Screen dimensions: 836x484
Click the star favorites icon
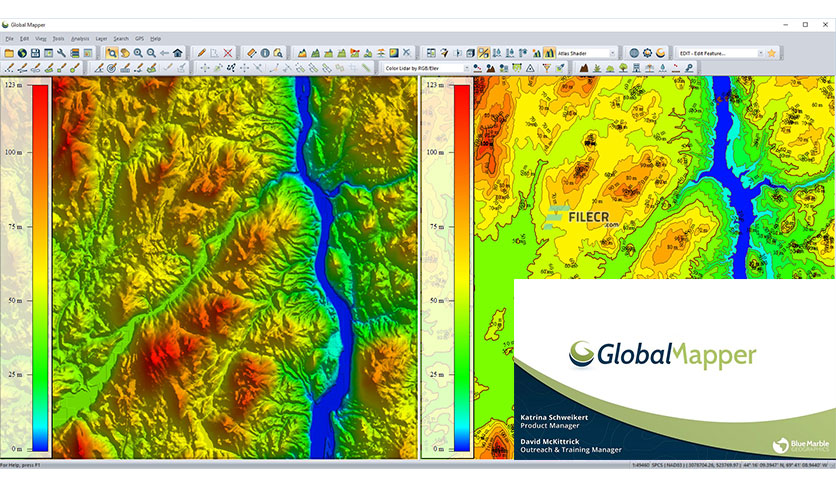pyautogui.click(x=771, y=52)
